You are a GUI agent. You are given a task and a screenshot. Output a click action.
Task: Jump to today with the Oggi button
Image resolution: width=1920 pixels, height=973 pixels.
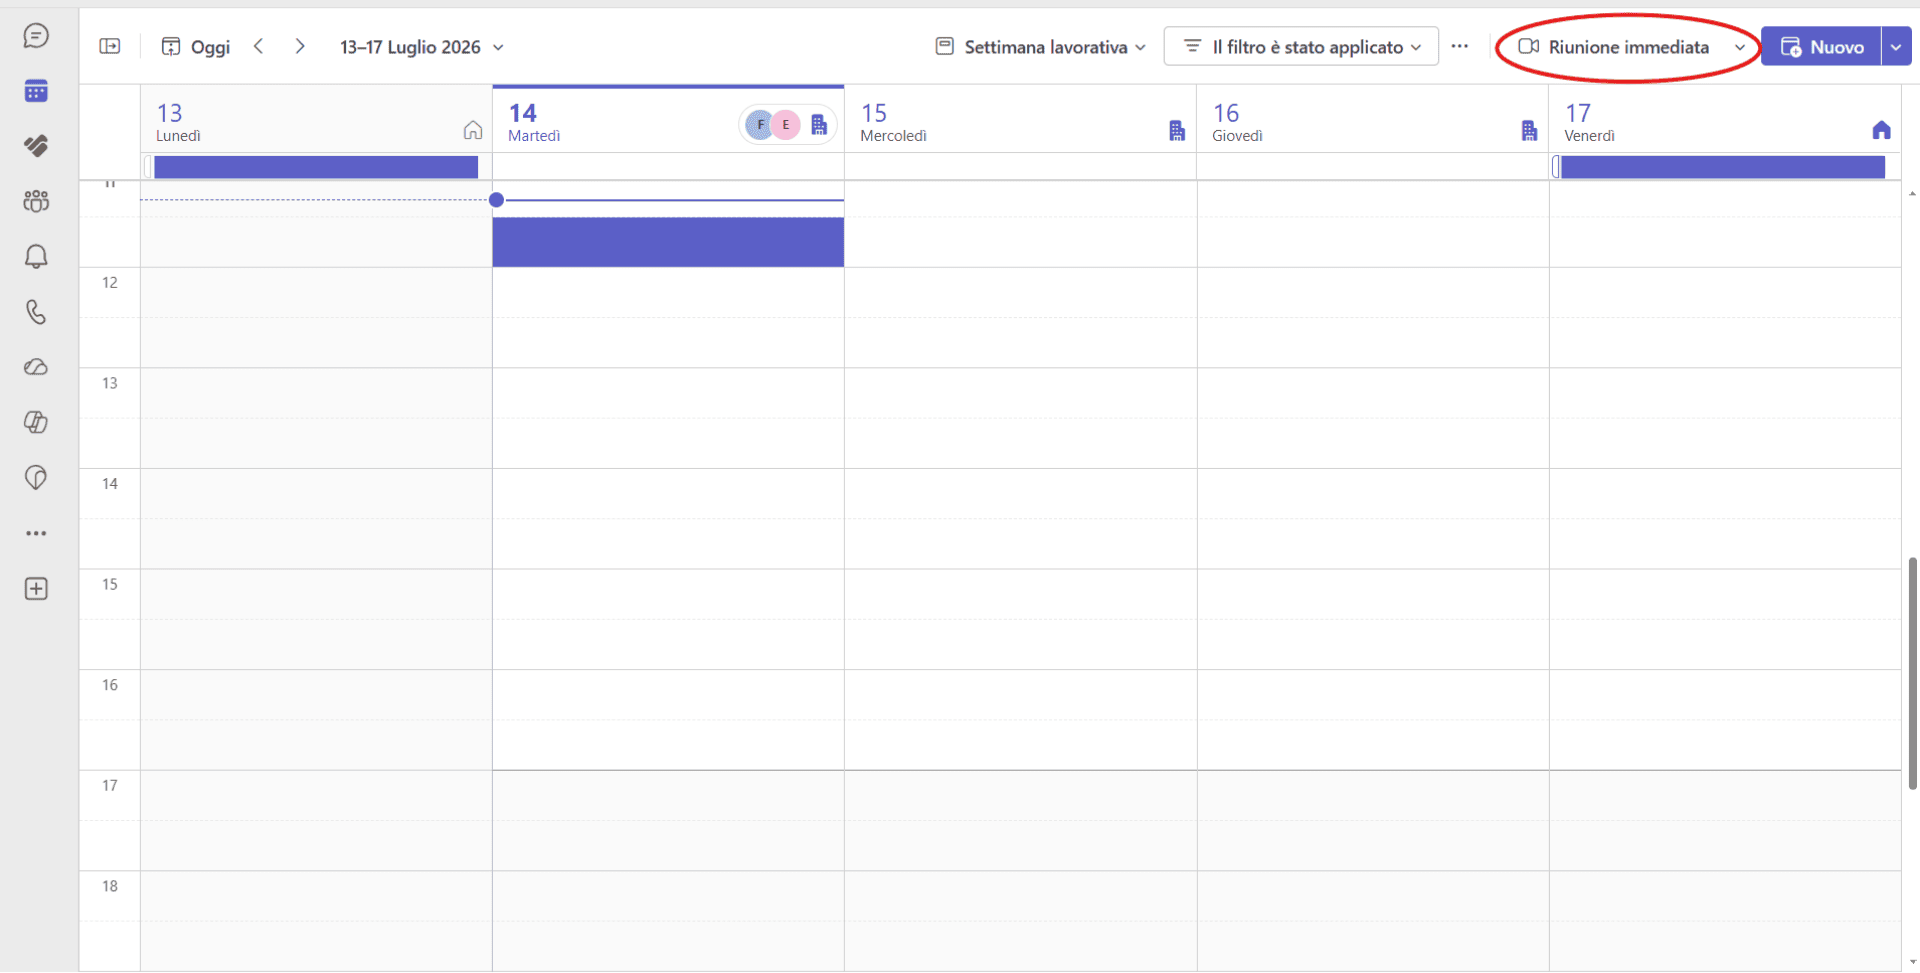coord(196,47)
